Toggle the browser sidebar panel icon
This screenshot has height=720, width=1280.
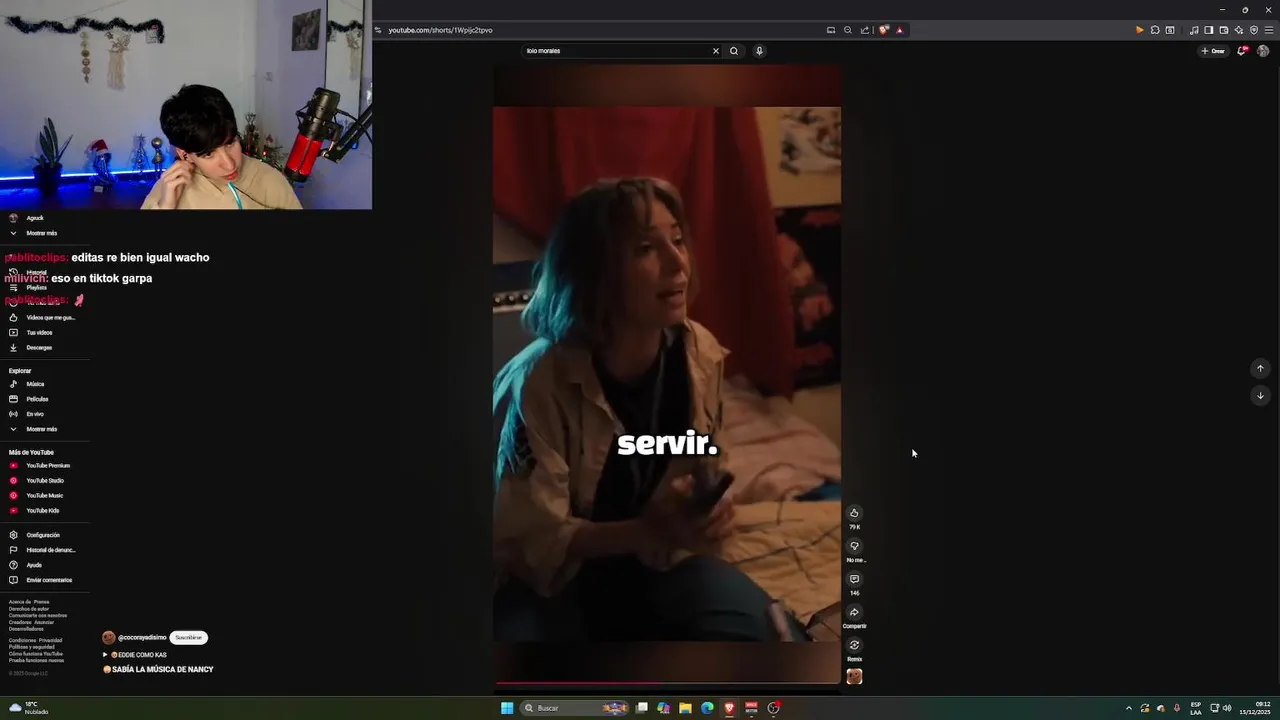coord(1209,30)
